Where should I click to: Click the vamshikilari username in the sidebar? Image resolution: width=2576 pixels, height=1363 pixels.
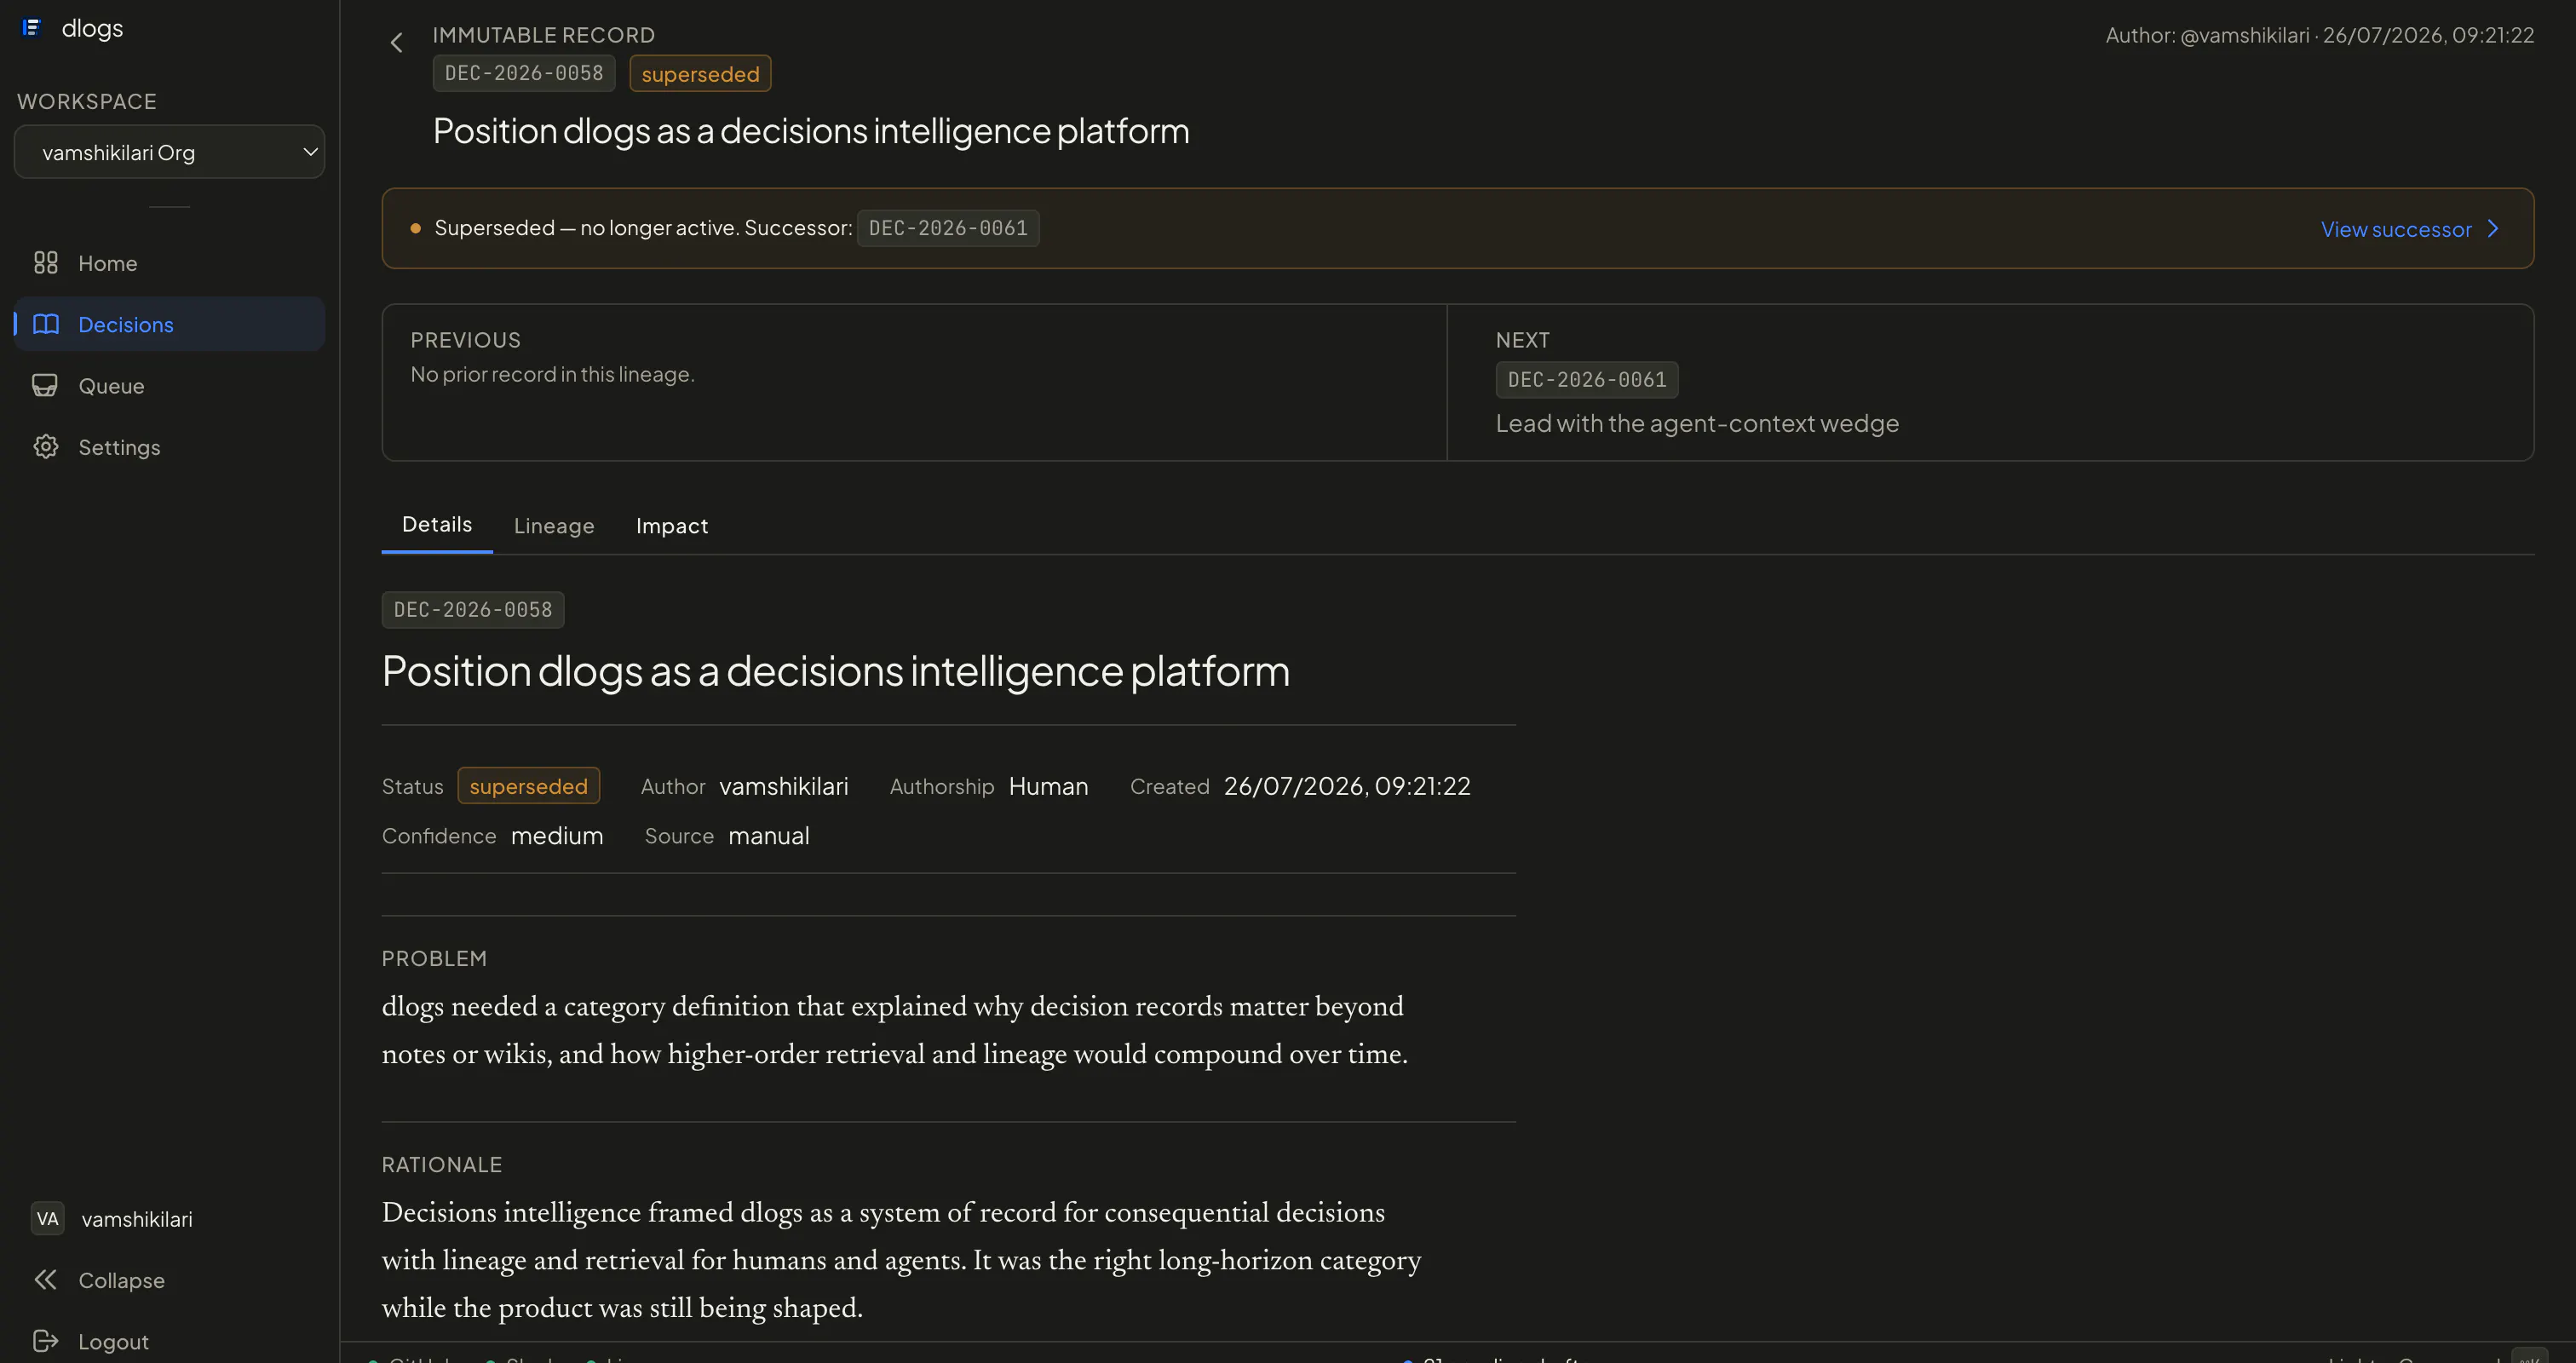tap(137, 1220)
